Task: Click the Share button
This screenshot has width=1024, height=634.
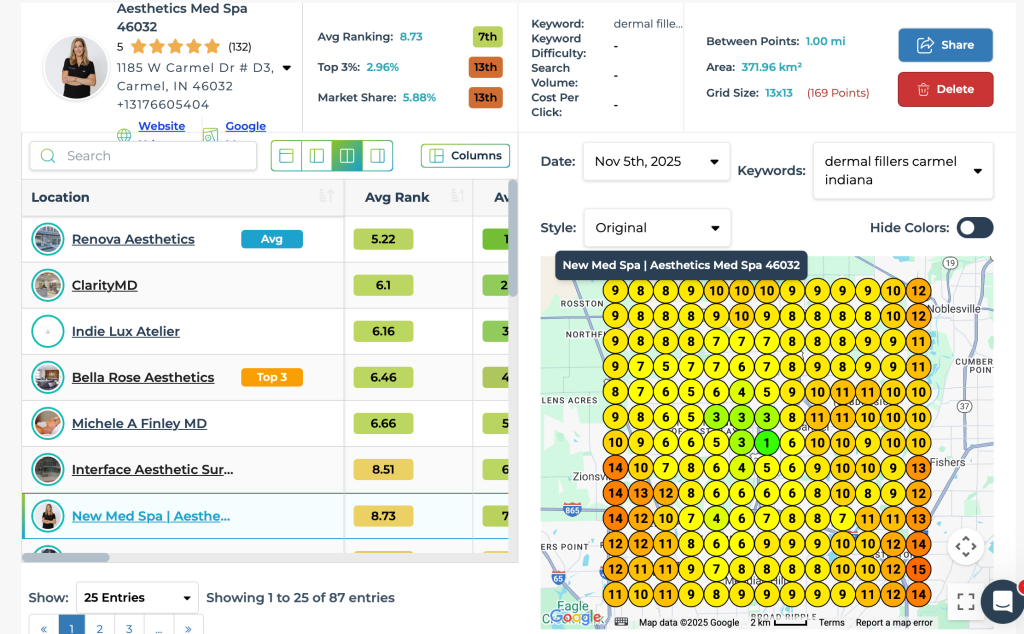Action: coord(945,45)
